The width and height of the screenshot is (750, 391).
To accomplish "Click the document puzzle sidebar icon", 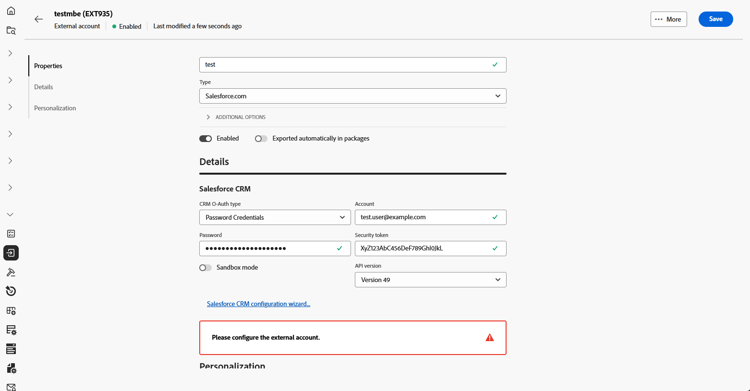I will coord(11,368).
